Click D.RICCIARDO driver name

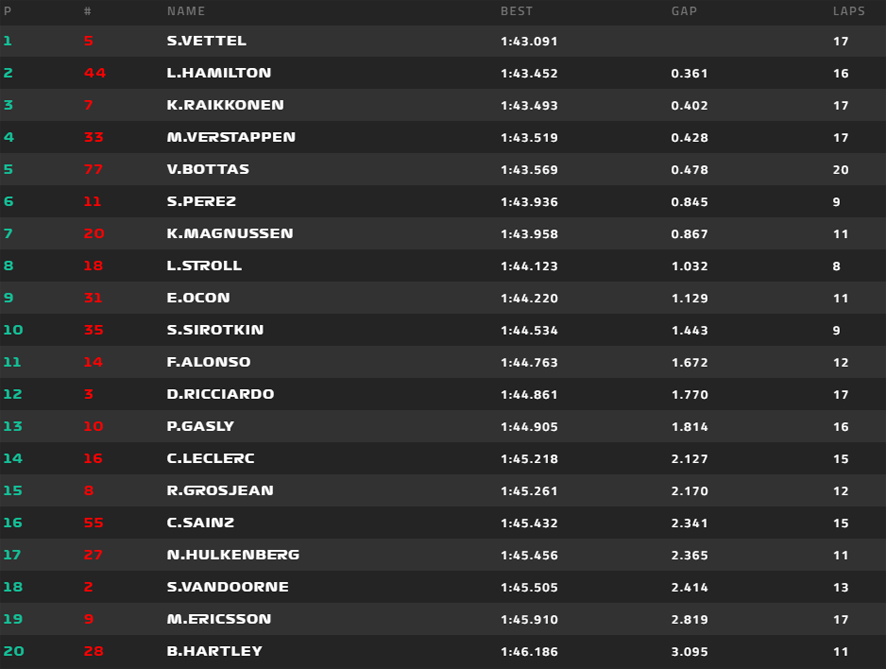click(x=220, y=394)
